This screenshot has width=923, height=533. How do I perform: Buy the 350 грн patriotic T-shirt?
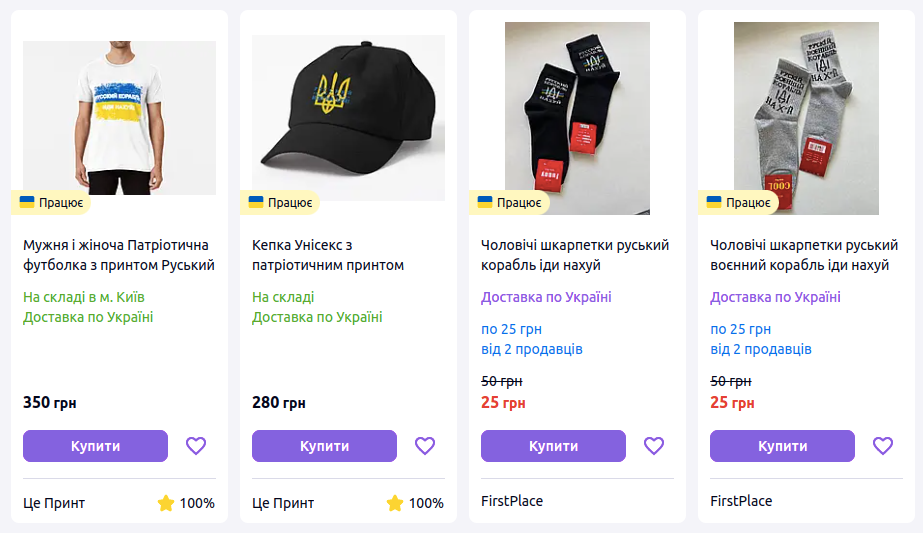tap(95, 446)
